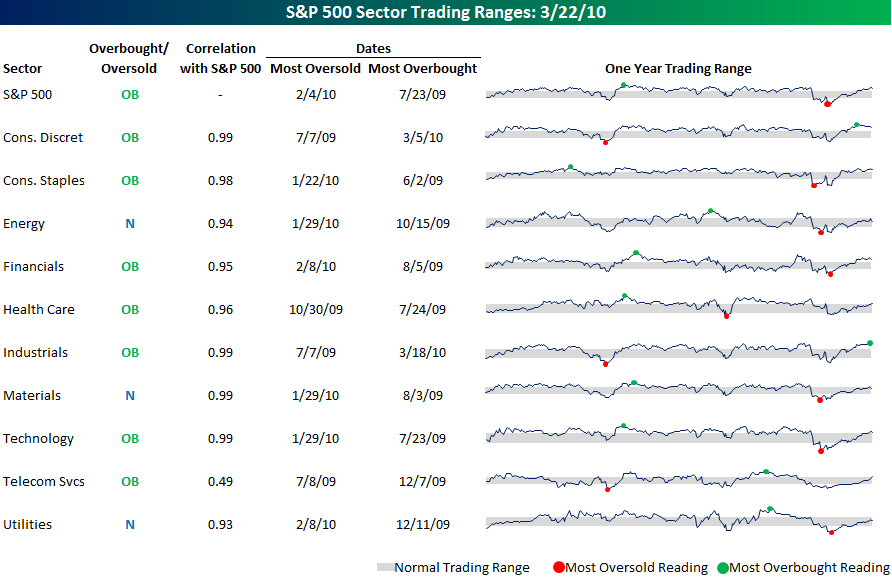
Task: Click the Most Oversold column header
Action: point(315,69)
